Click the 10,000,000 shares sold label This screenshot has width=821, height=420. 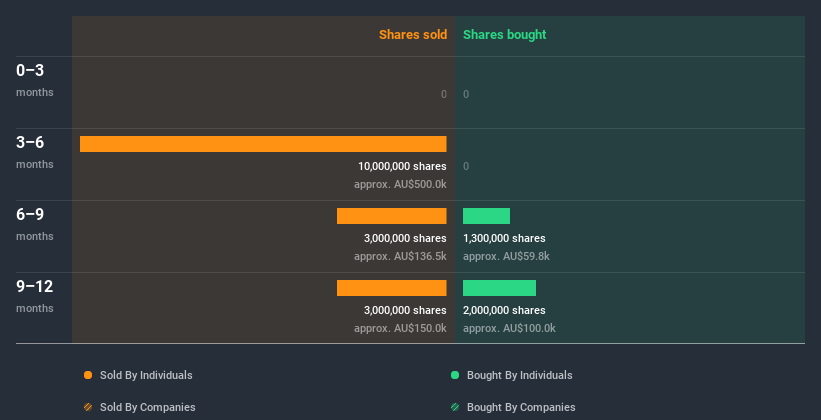402,166
